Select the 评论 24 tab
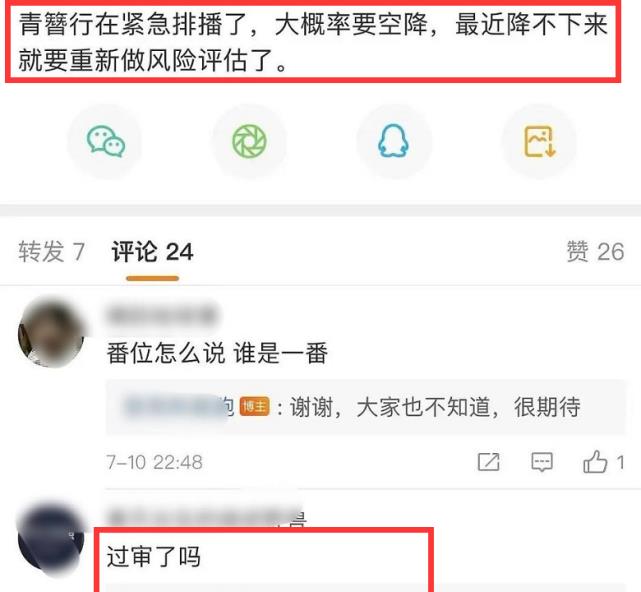Viewport: 641px width, 592px height. coord(152,251)
